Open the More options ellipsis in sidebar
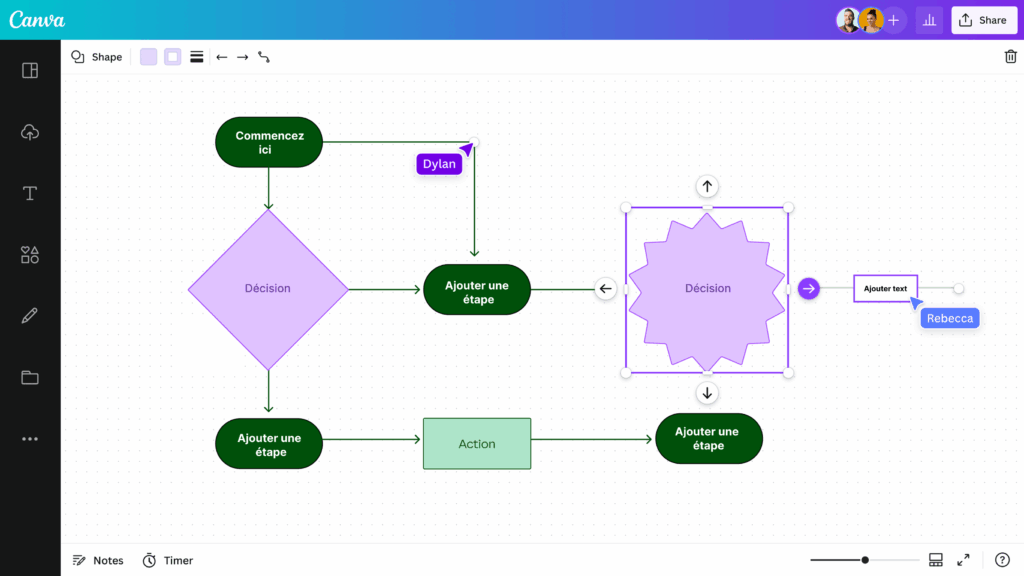 (x=30, y=439)
